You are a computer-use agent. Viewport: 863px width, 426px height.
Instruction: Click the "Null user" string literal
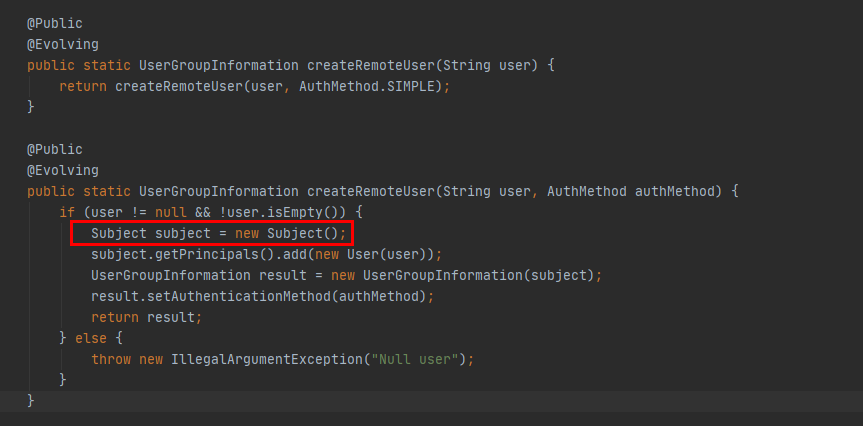click(415, 359)
